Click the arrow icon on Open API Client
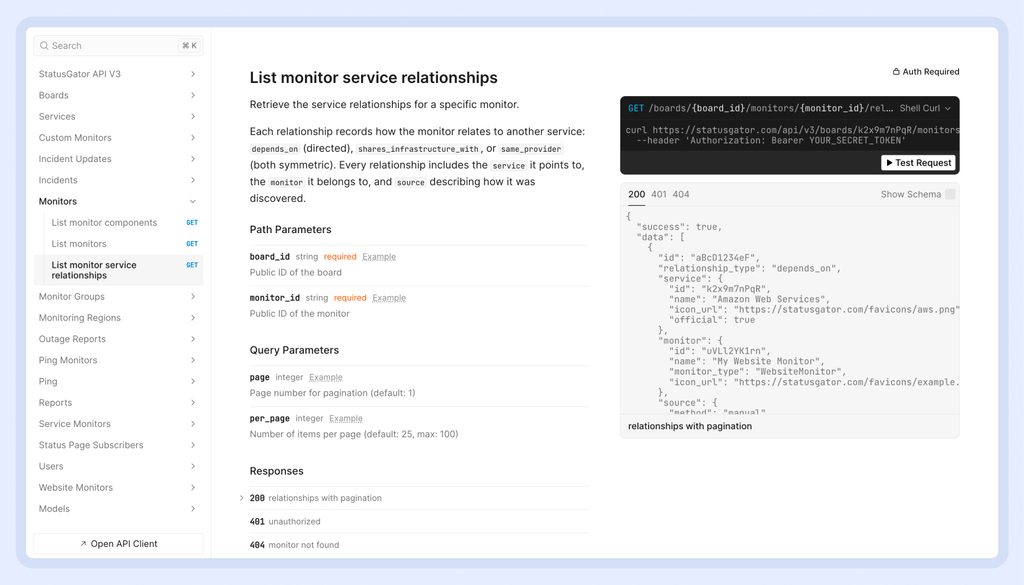 click(x=83, y=544)
